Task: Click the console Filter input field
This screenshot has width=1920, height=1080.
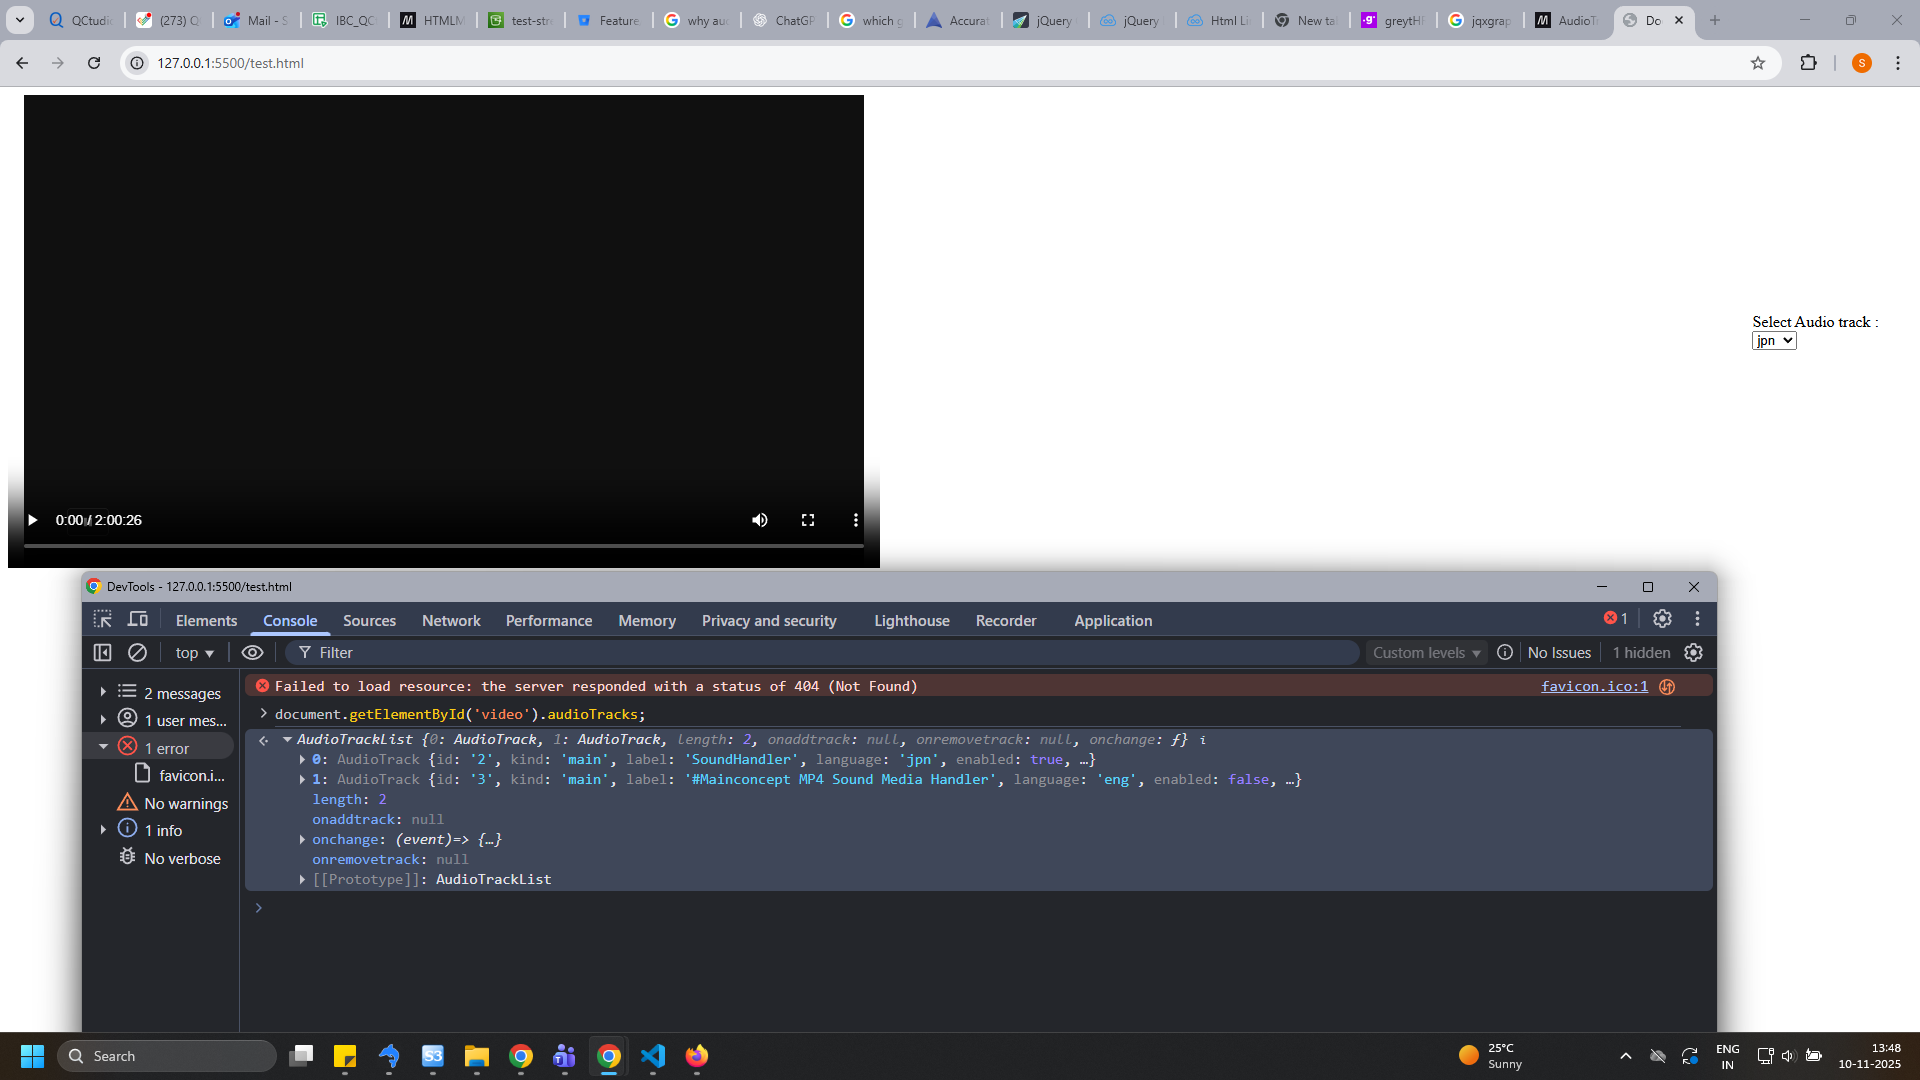Action: pos(830,652)
